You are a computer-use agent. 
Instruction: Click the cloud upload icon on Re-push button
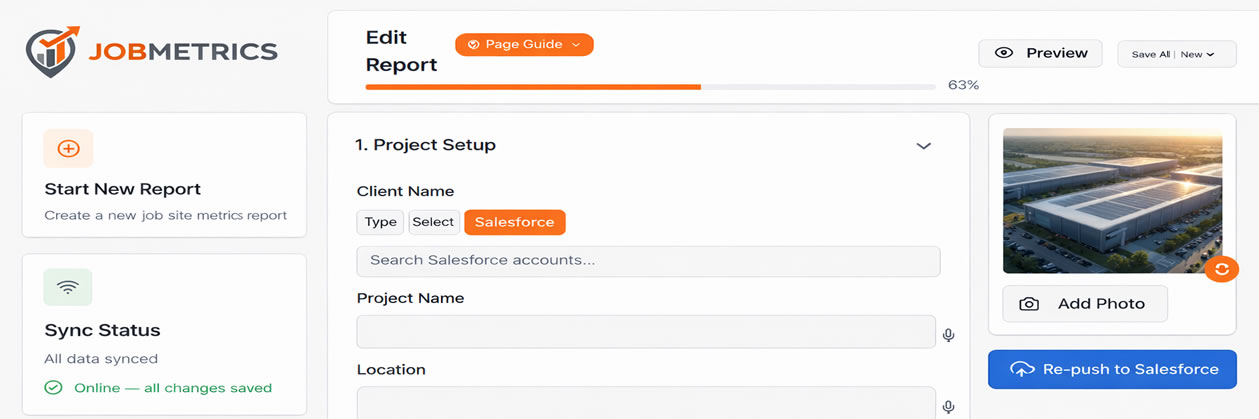pyautogui.click(x=1022, y=369)
